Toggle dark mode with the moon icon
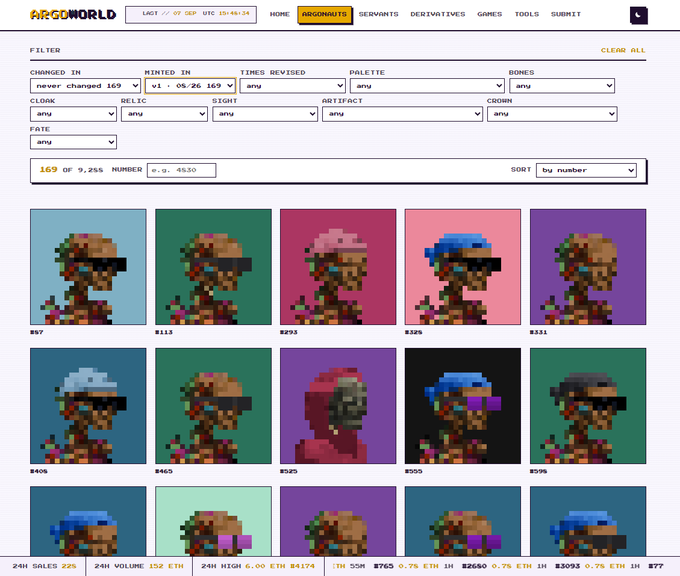This screenshot has height=576, width=680. [638, 15]
